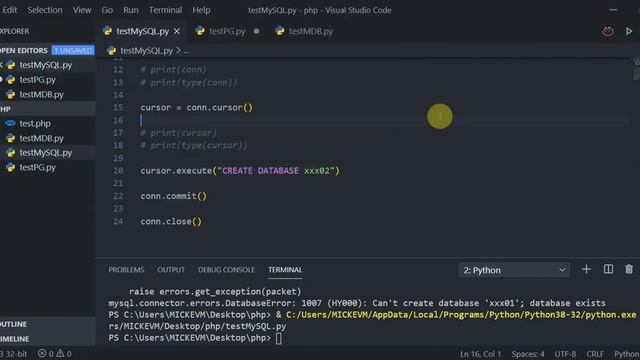Screen dimensions: 640x360
Task: Open the Help menu
Action: tap(201, 10)
